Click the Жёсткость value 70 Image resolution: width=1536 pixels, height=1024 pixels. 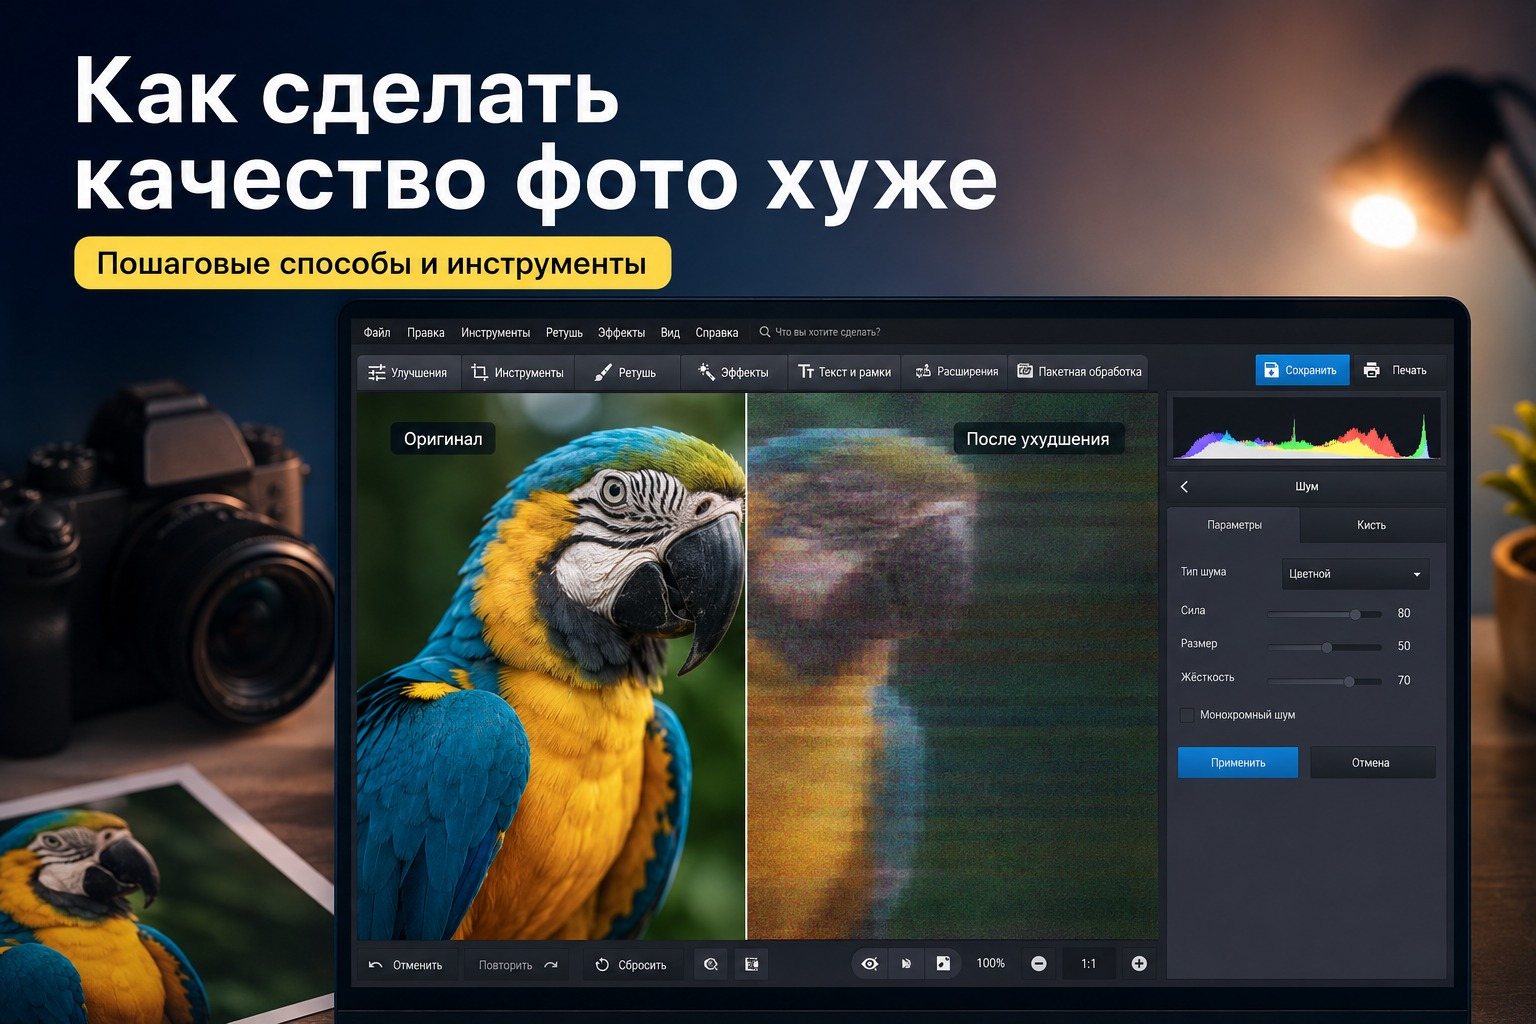1404,680
